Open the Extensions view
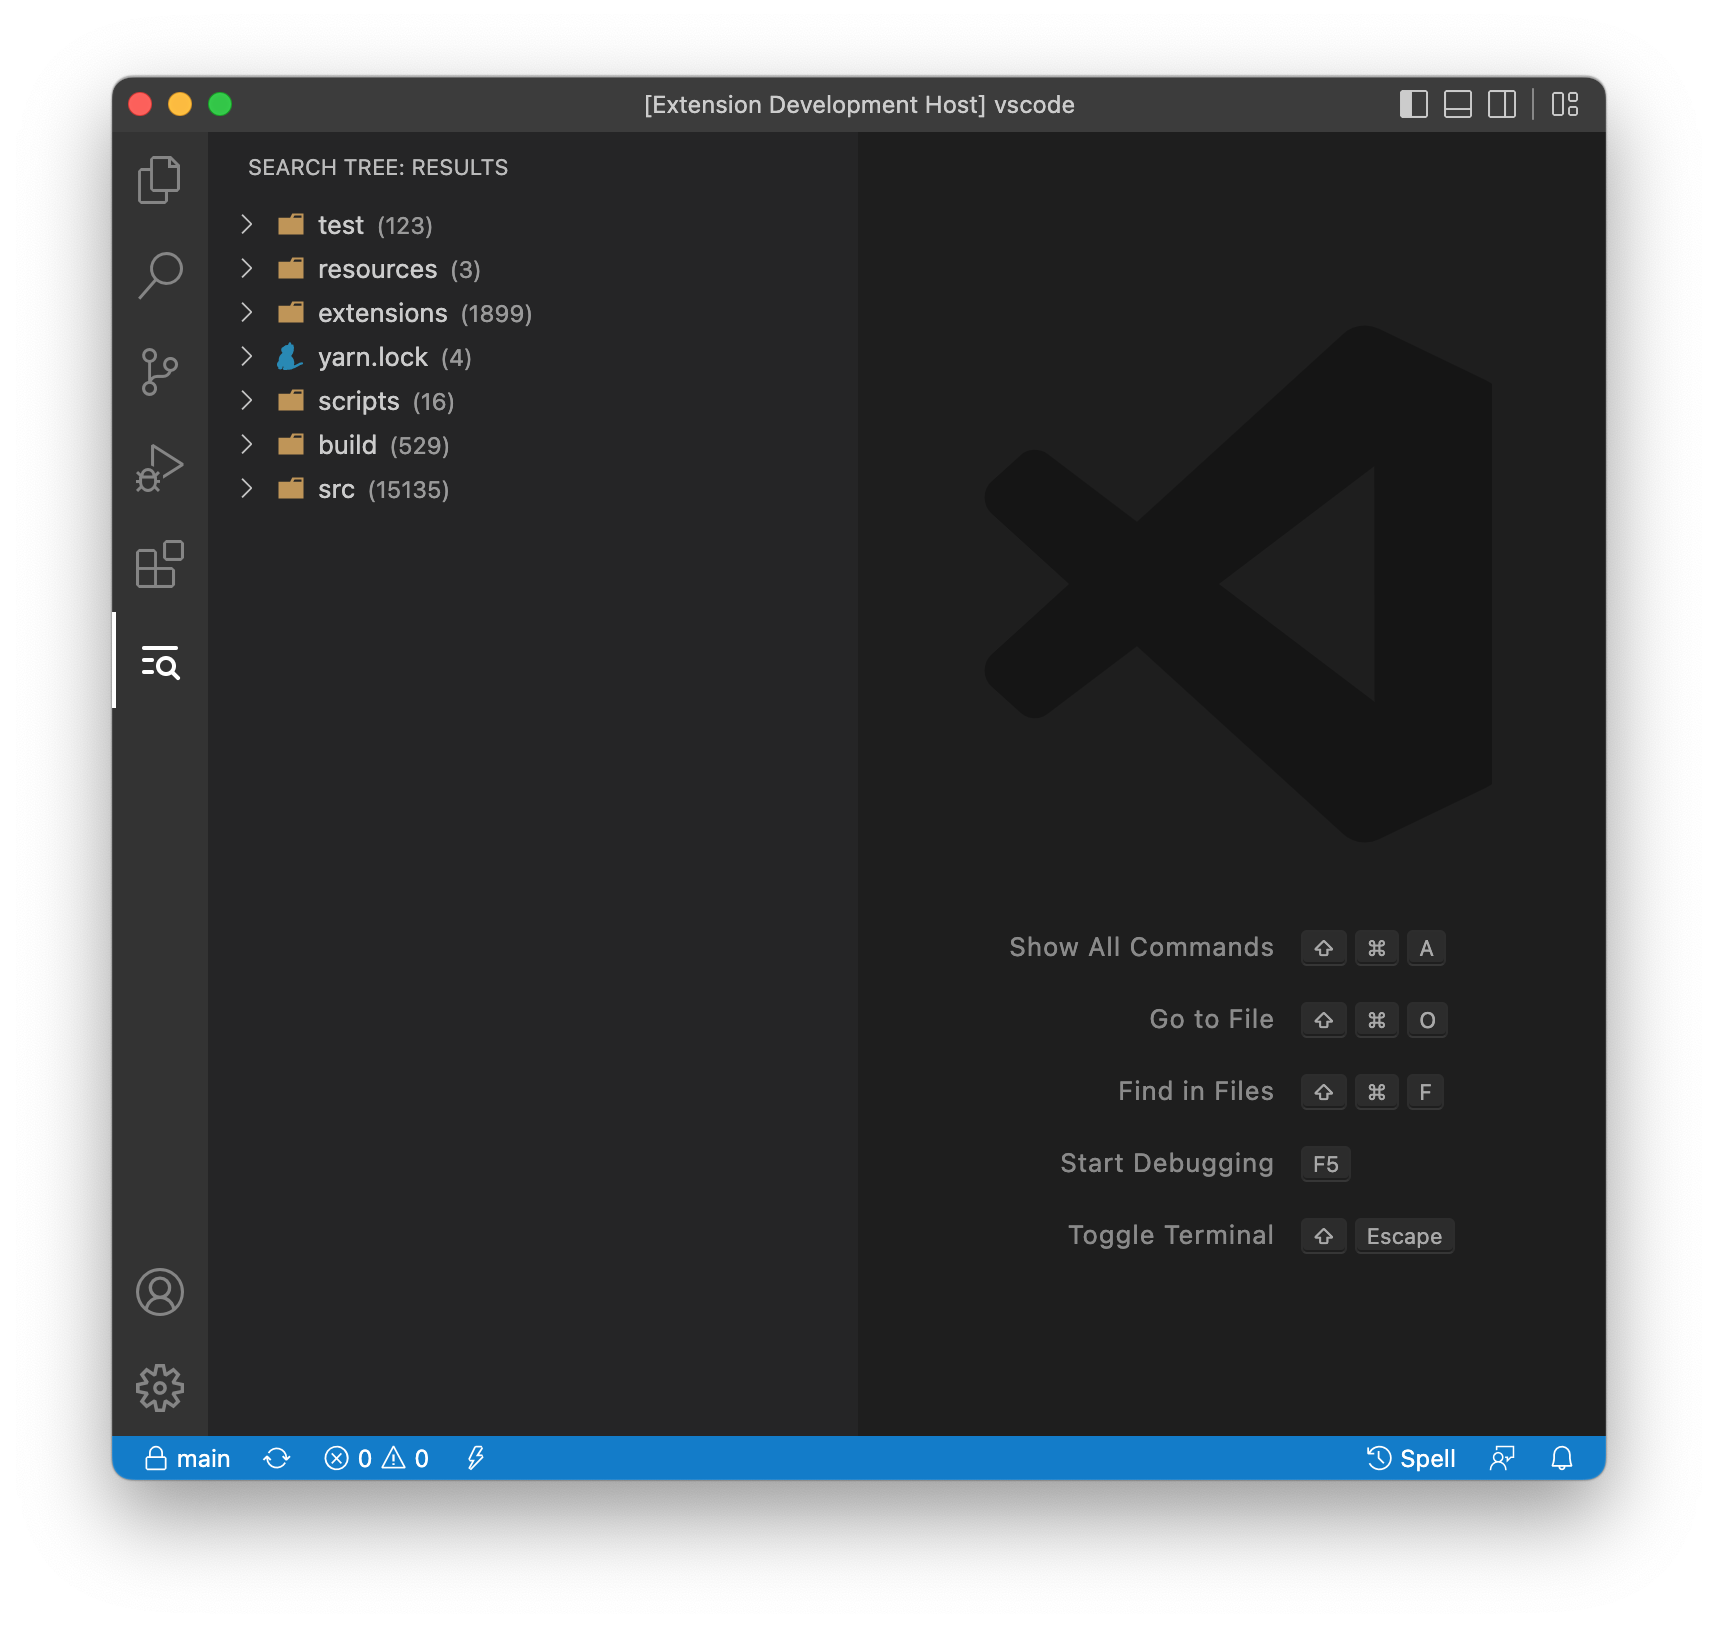Image resolution: width=1718 pixels, height=1628 pixels. (x=159, y=564)
